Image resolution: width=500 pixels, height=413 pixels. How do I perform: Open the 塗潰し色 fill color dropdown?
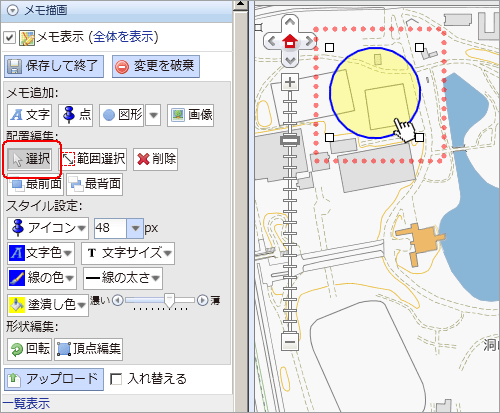tap(48, 305)
